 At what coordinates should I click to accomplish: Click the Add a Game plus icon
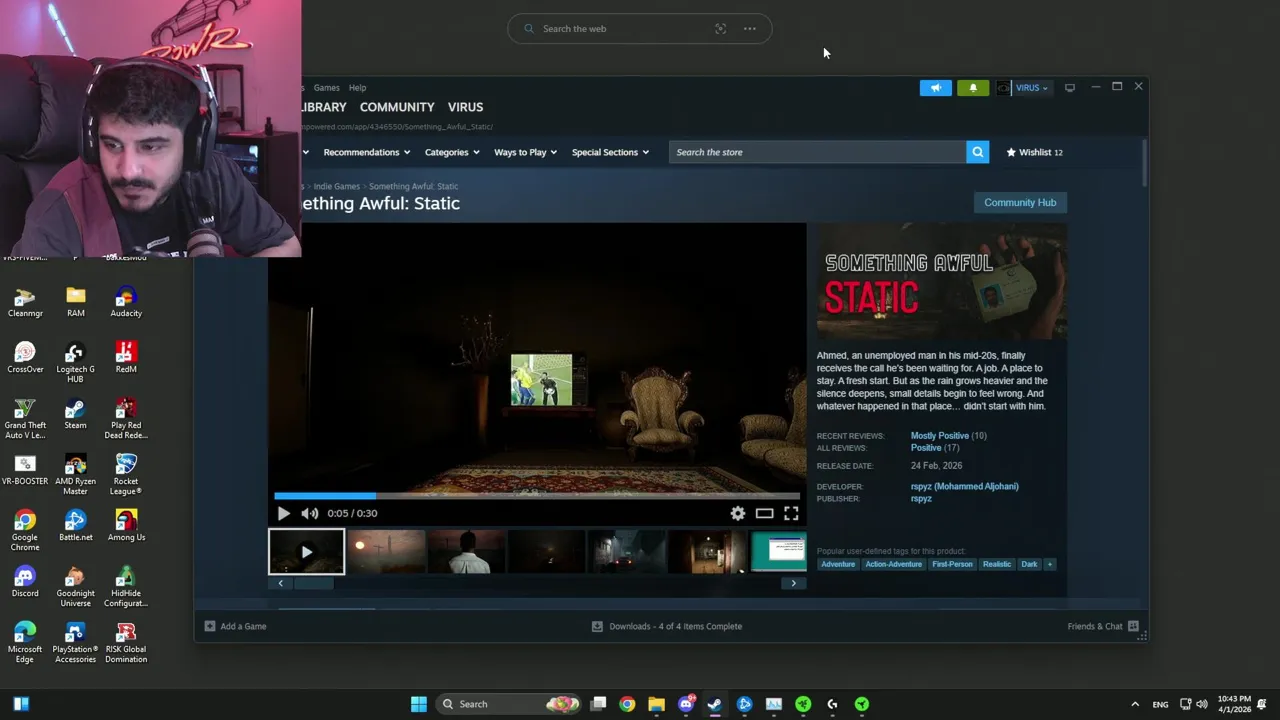[x=210, y=626]
